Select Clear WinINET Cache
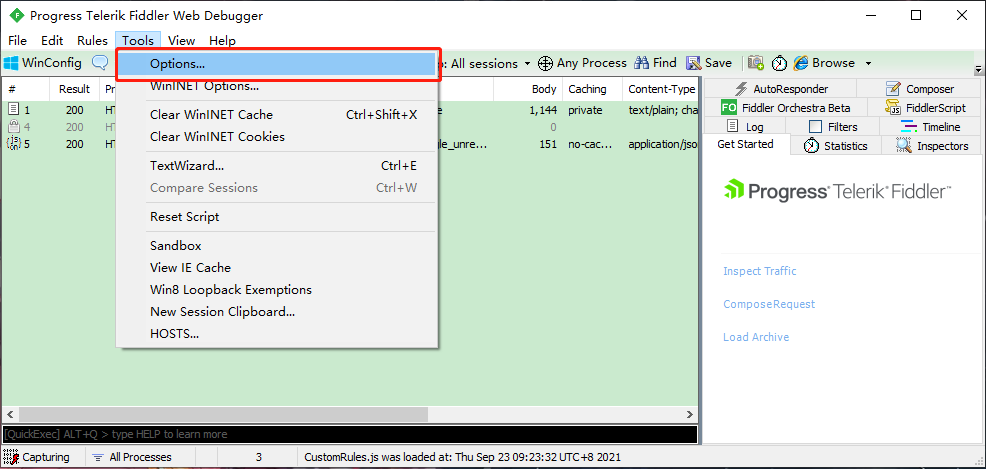Screen dimensions: 986x469 (x=277, y=114)
